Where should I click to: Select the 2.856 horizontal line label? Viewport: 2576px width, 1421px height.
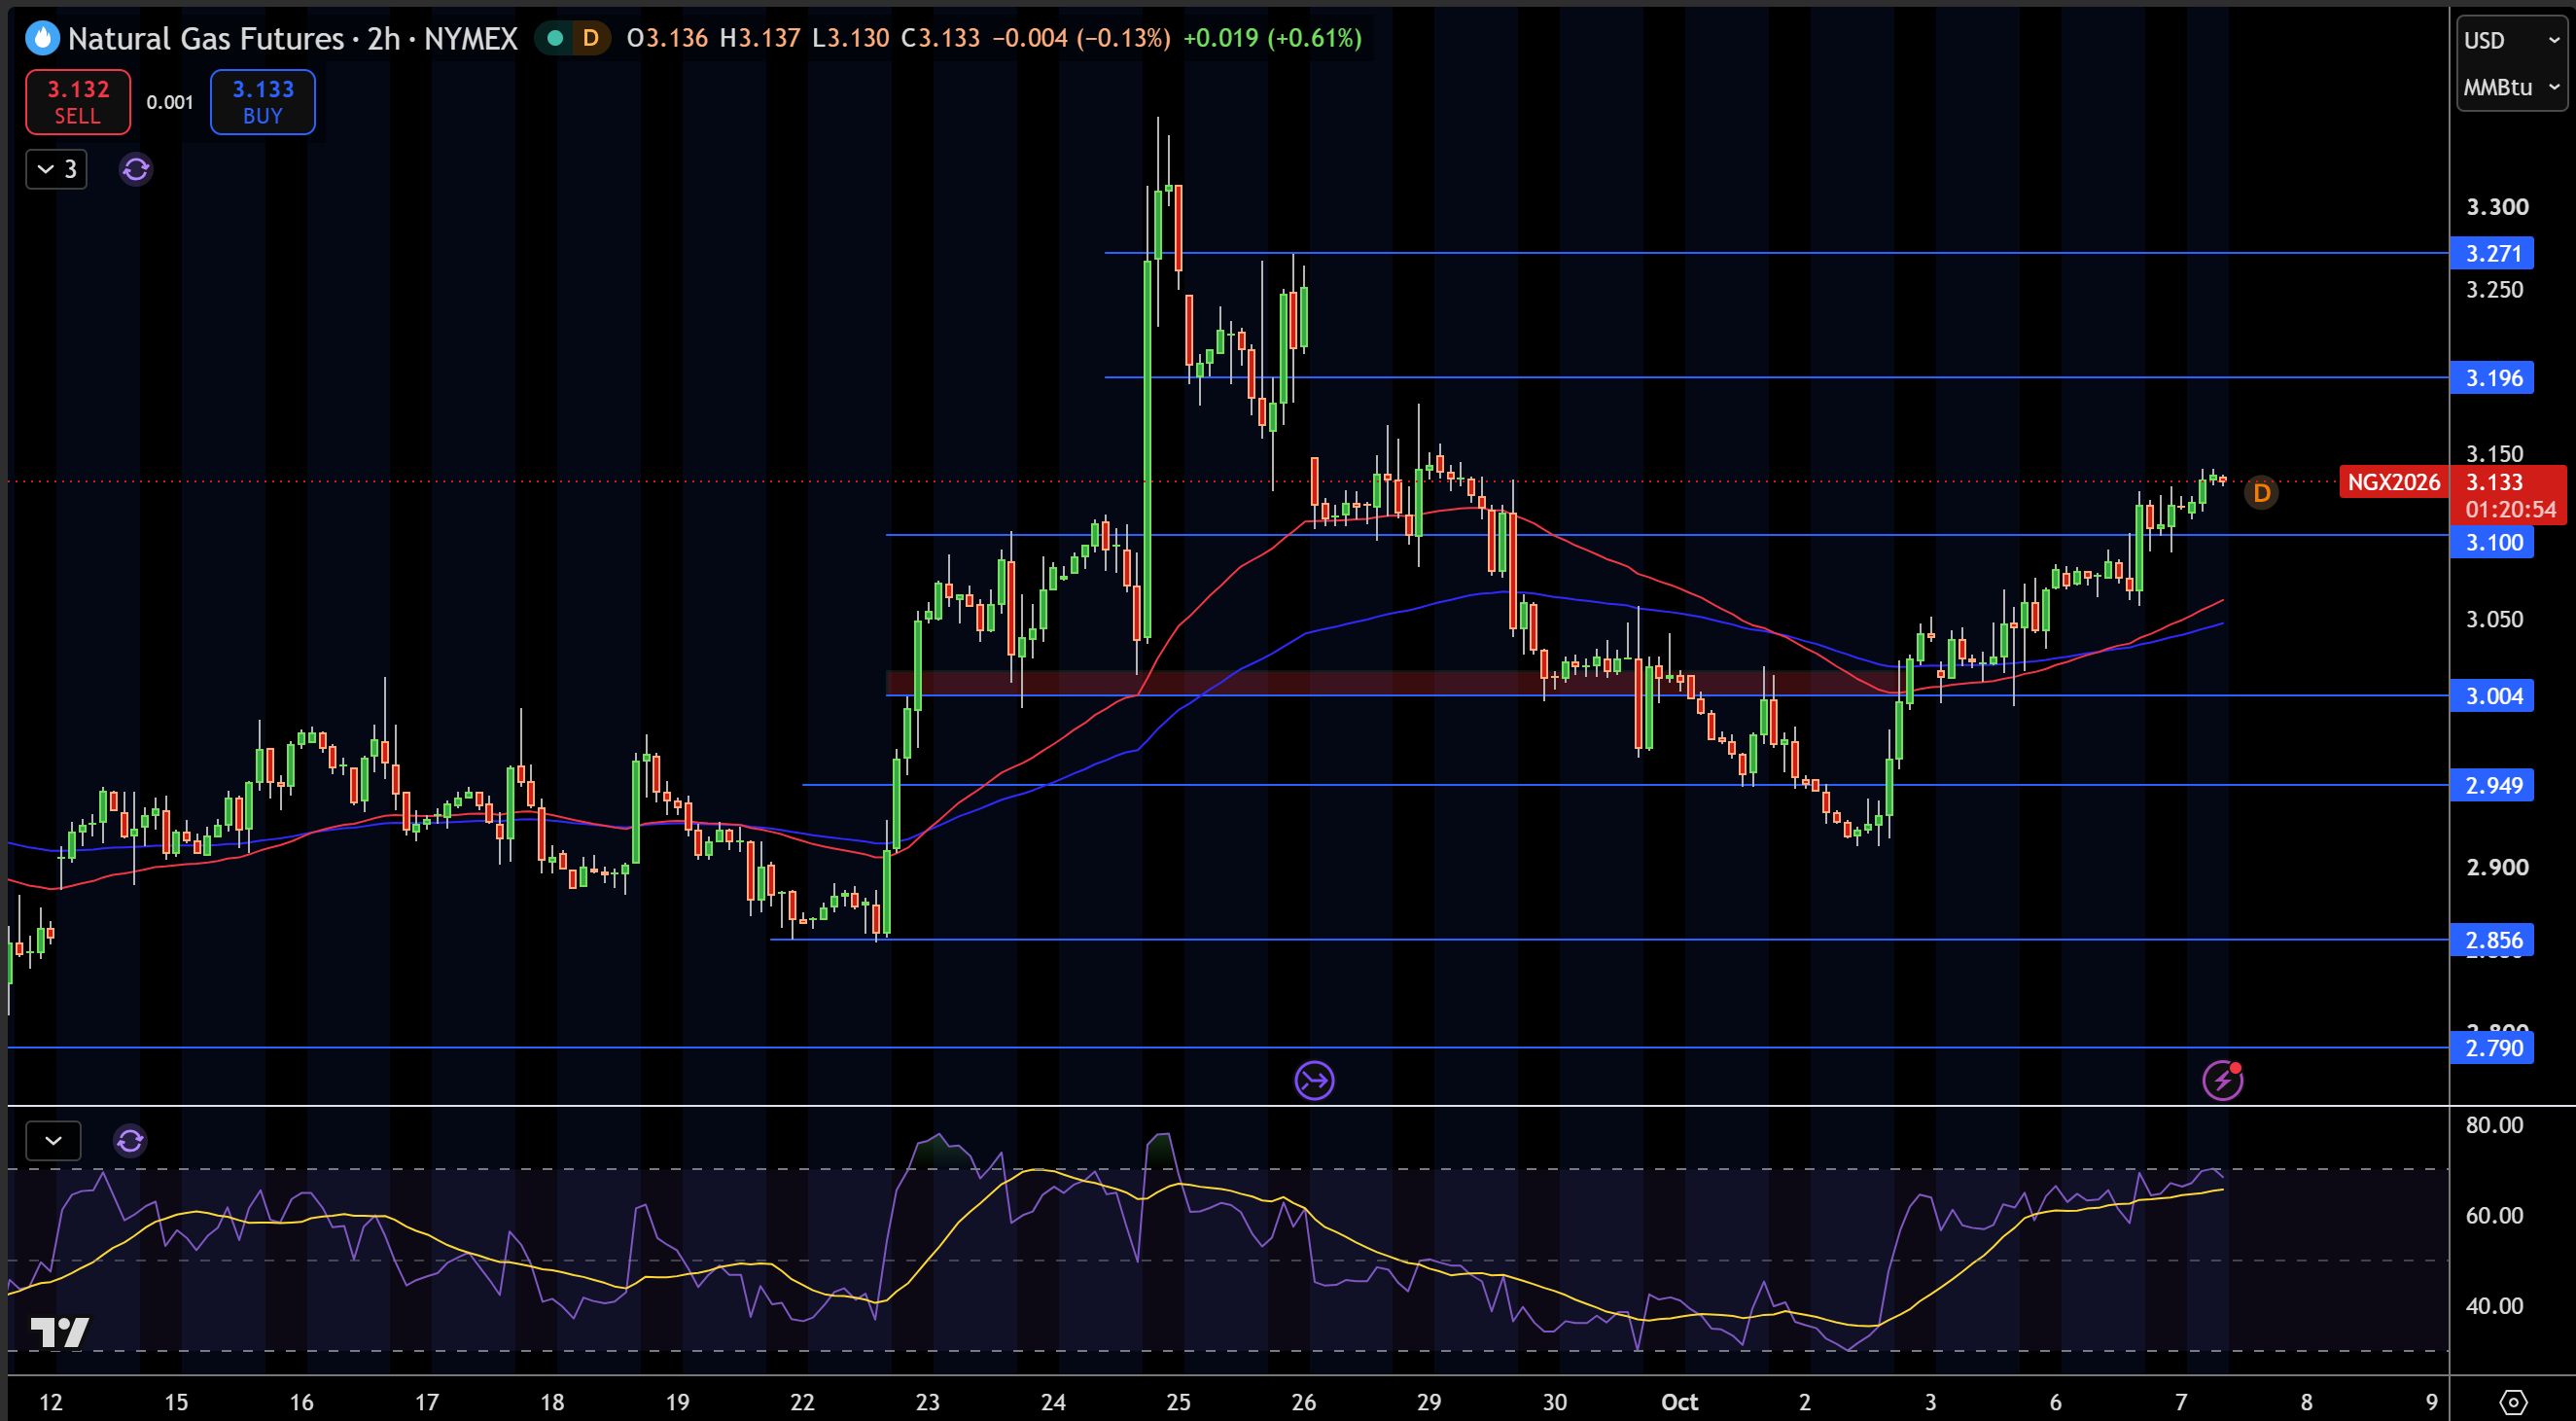2492,940
